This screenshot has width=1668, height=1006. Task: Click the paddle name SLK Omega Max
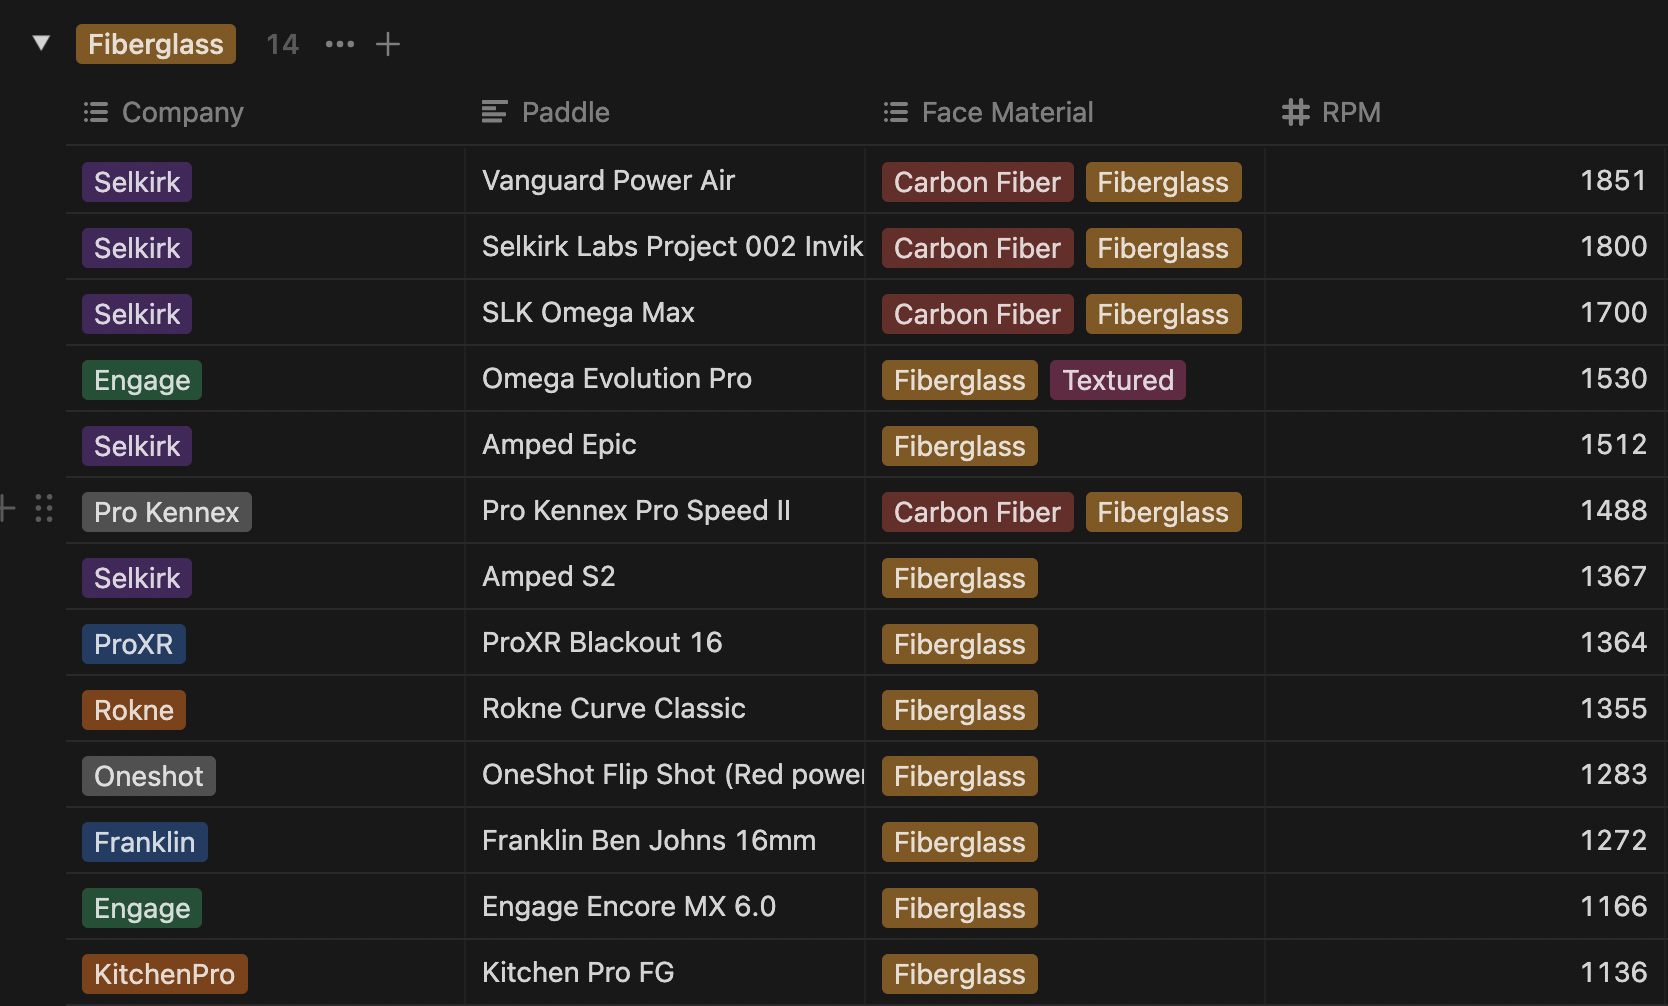tap(588, 312)
